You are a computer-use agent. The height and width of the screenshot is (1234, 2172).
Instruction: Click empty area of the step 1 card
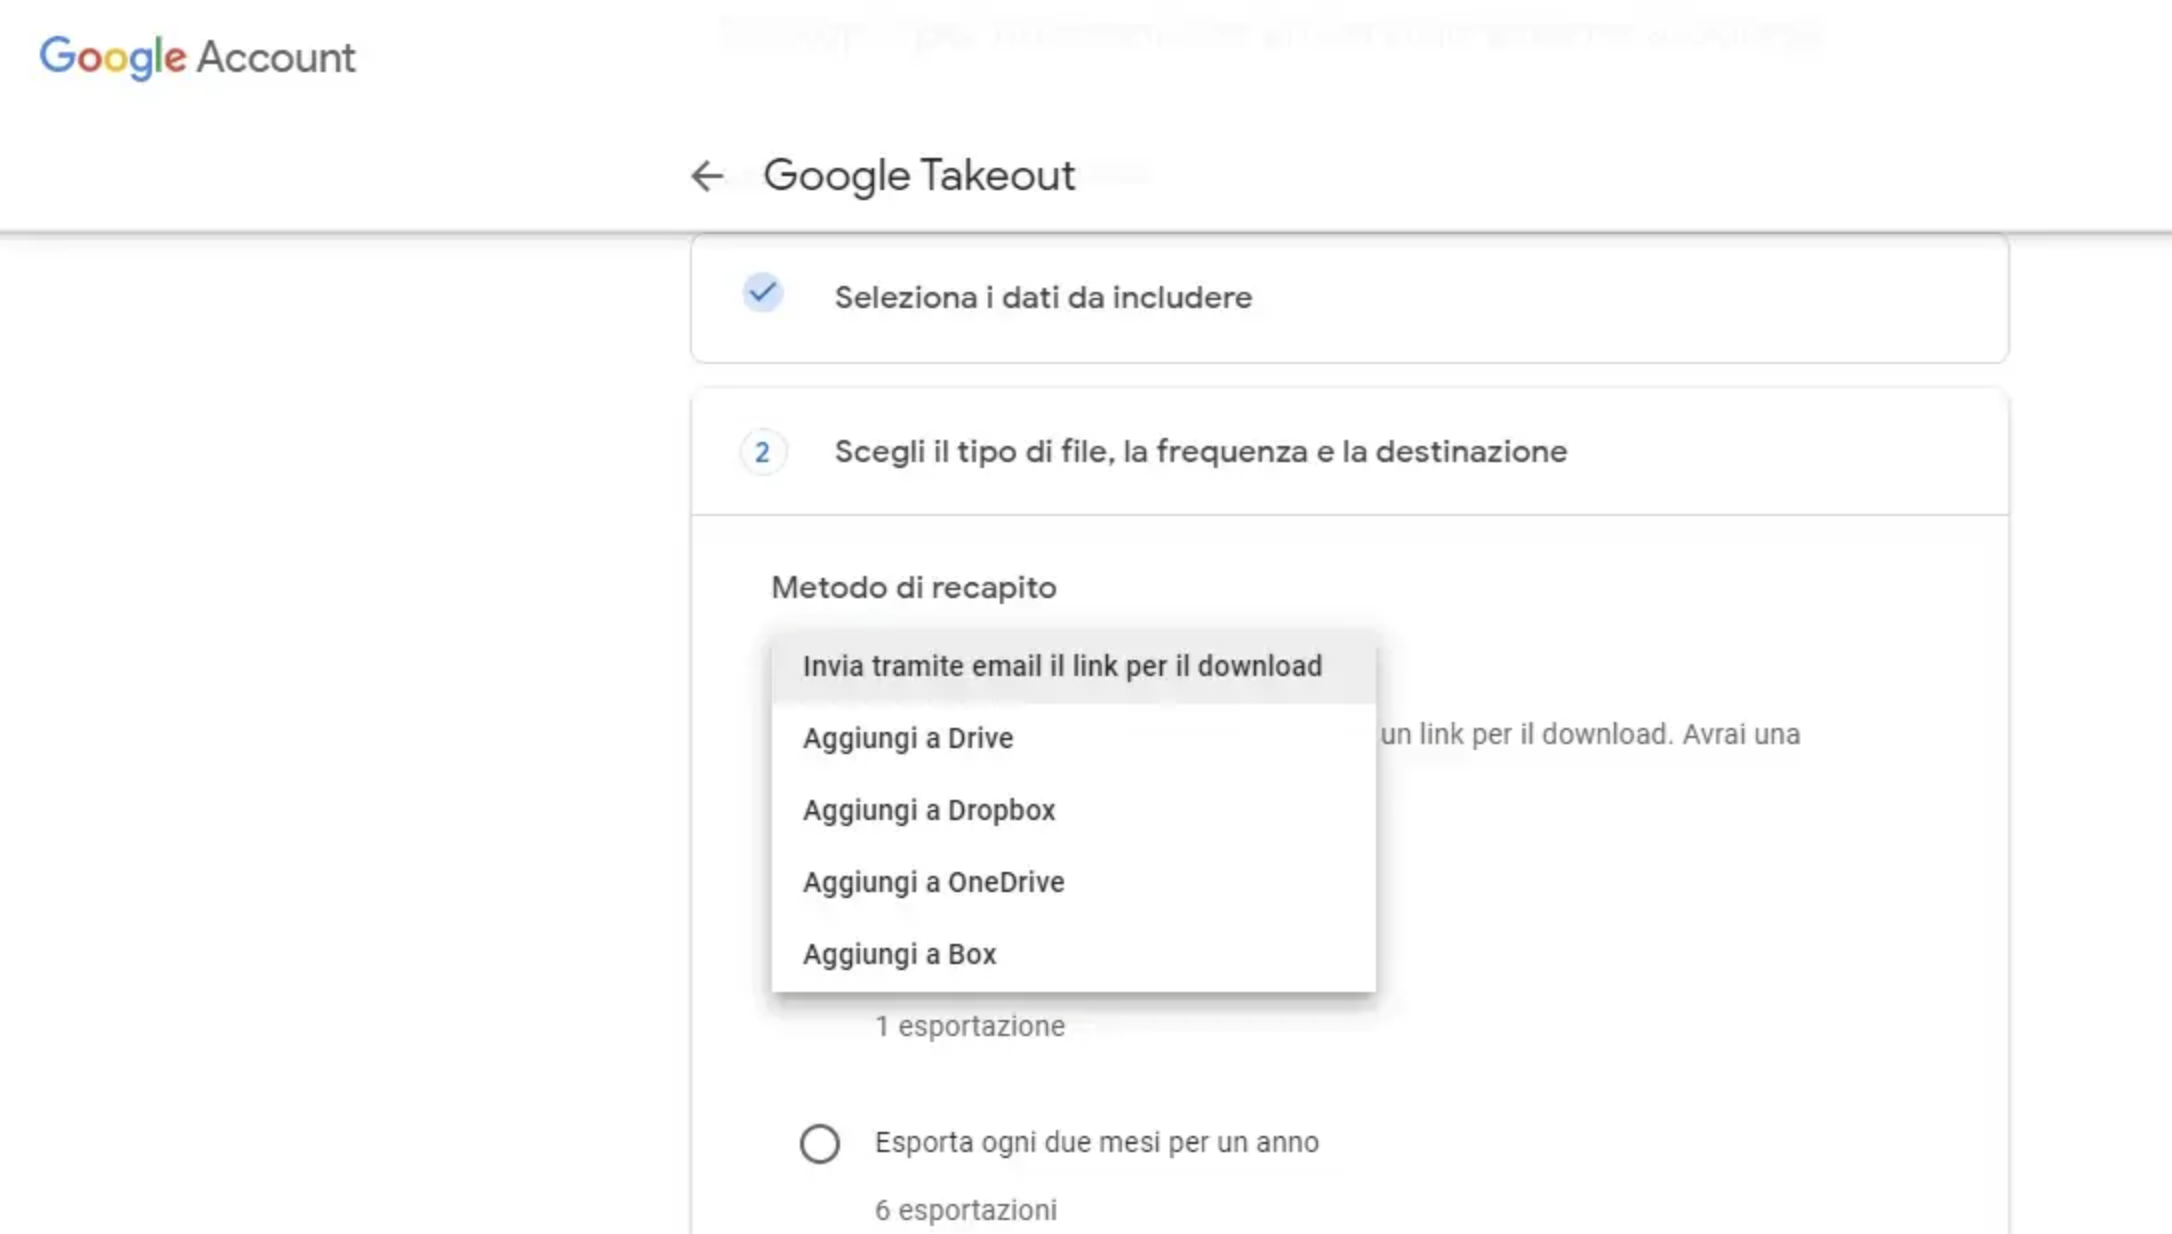[x=1650, y=298]
